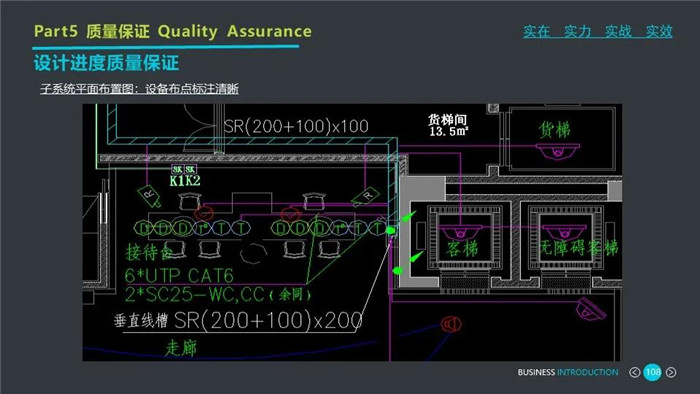
Task: Click the 货梯间 13.5m² room label
Action: tap(448, 125)
